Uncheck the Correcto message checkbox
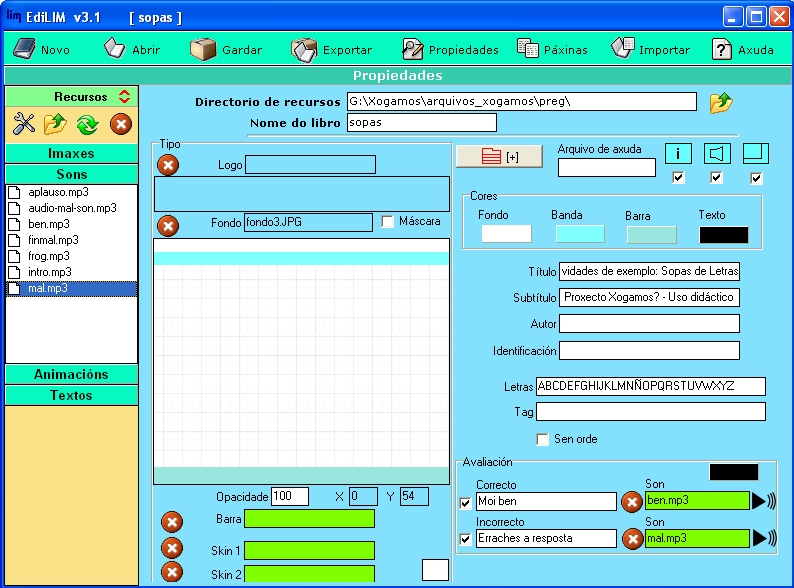Screen dimensions: 794x588 [x=465, y=503]
